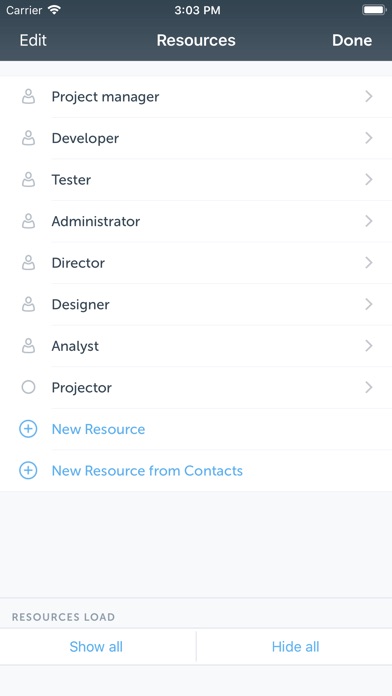Click the person icon beside Tester

28,180
